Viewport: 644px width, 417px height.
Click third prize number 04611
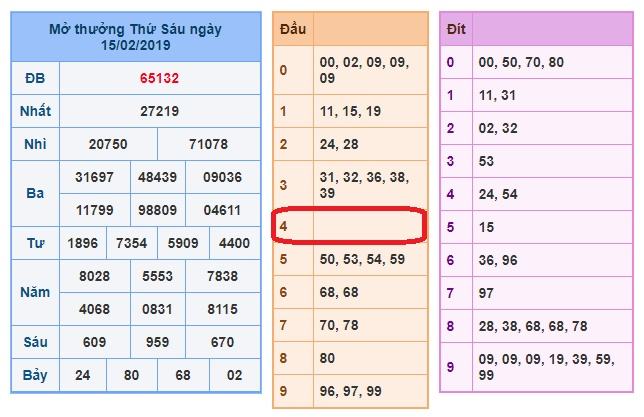pyautogui.click(x=221, y=210)
